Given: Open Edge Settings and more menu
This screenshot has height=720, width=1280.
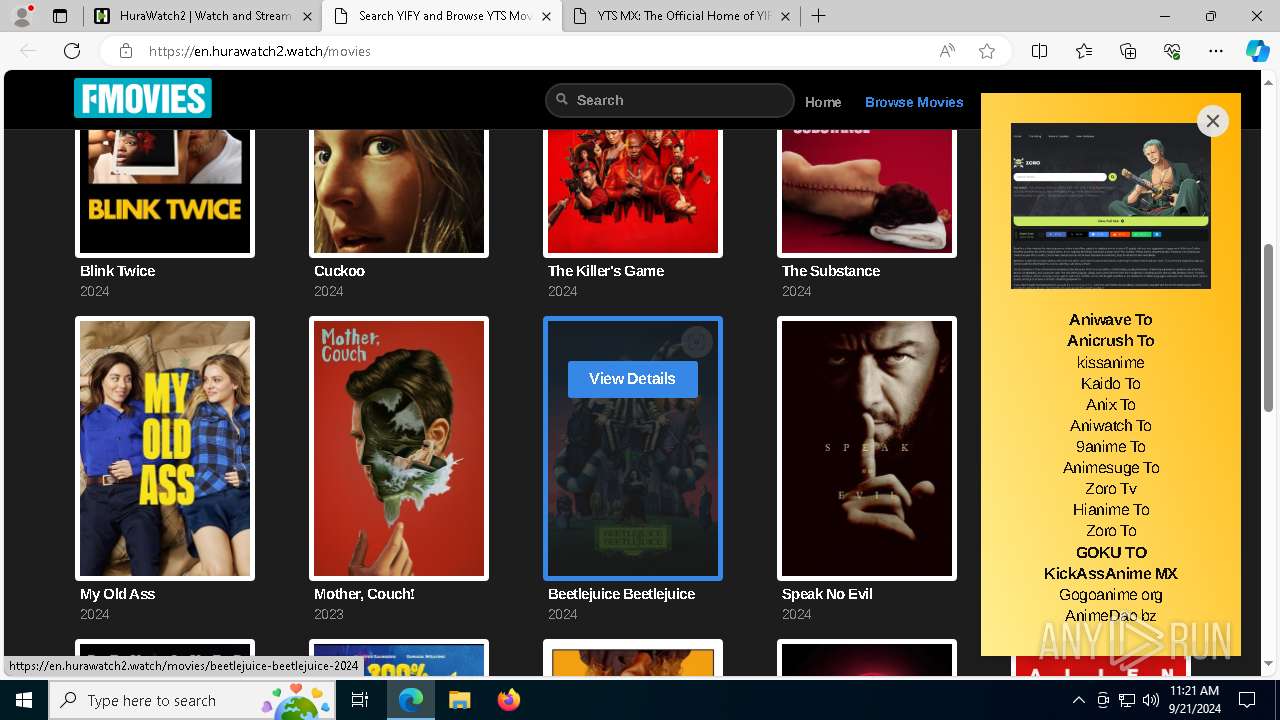Looking at the screenshot, I should (x=1216, y=51).
